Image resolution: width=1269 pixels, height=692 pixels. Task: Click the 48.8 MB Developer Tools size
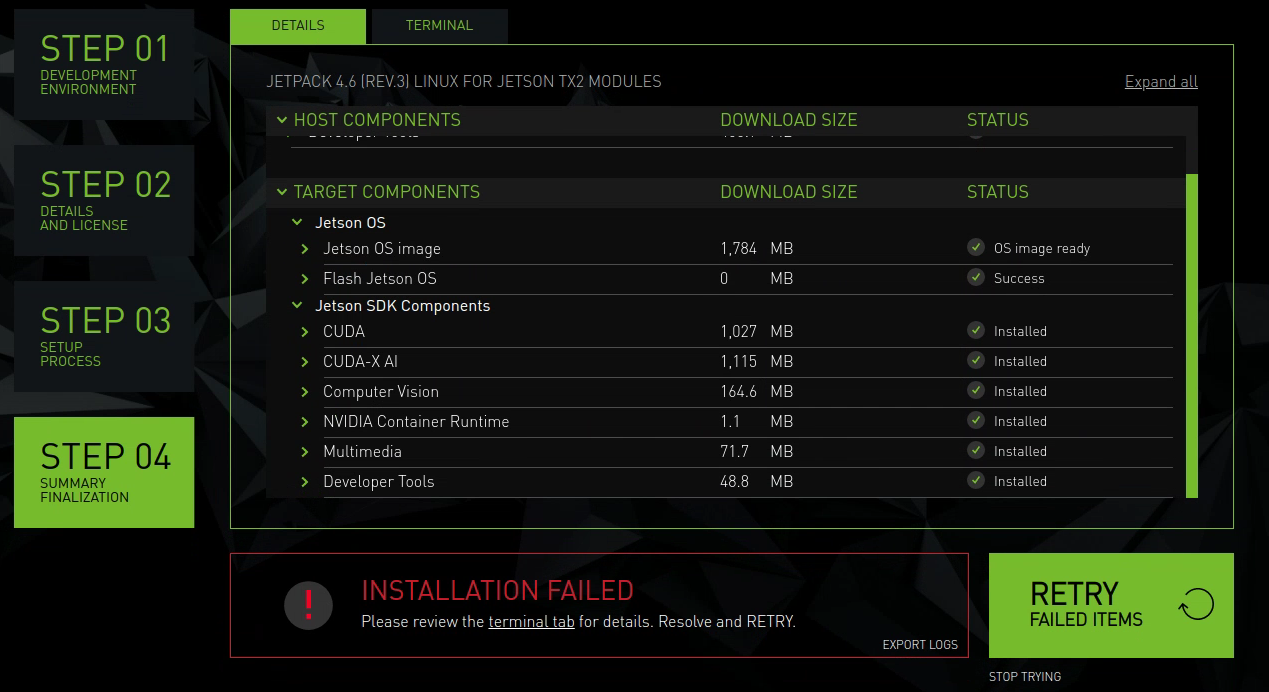[757, 481]
